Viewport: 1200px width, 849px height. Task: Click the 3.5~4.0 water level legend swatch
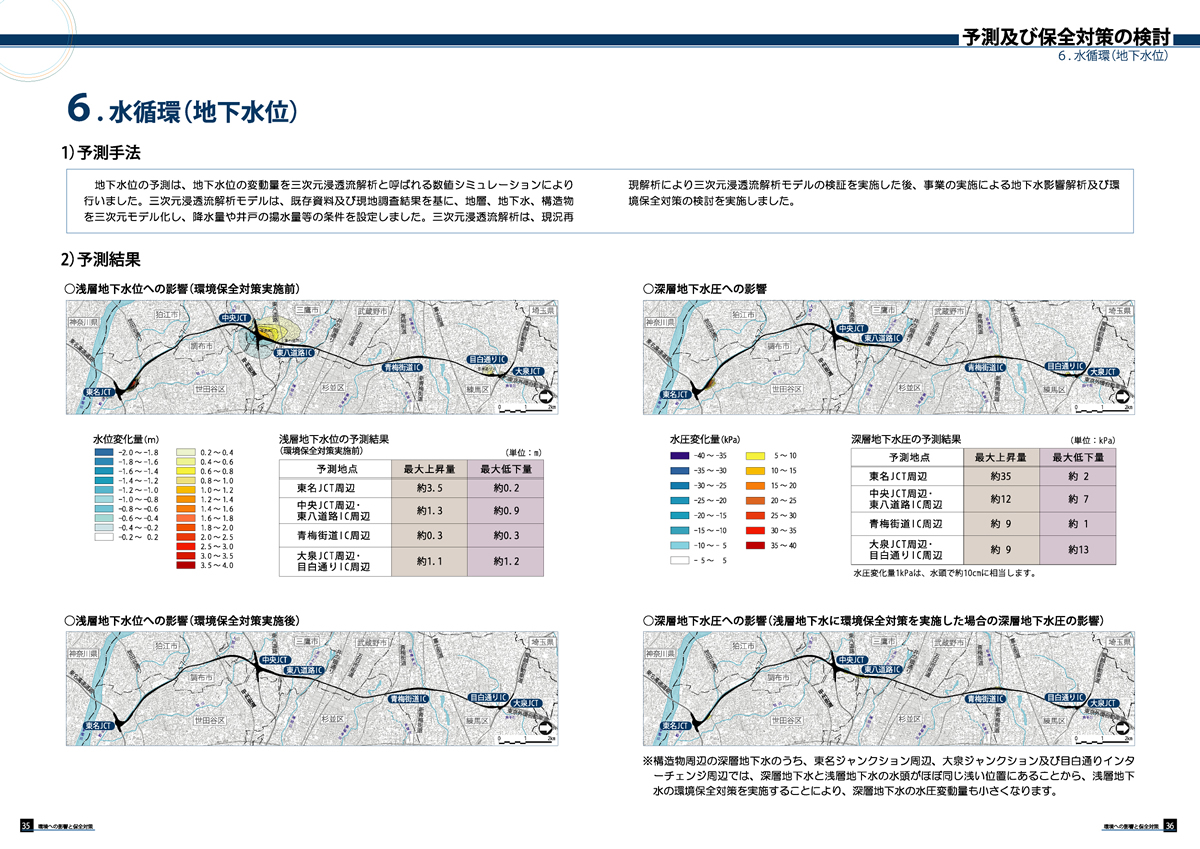185,565
